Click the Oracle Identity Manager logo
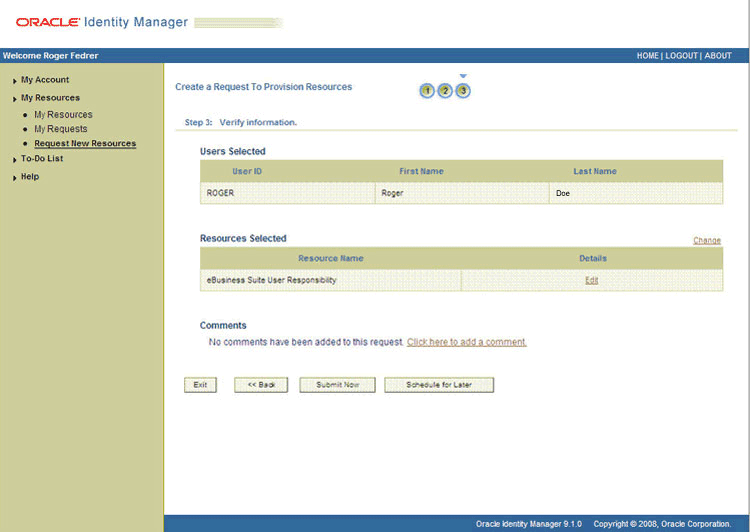 pyautogui.click(x=101, y=22)
